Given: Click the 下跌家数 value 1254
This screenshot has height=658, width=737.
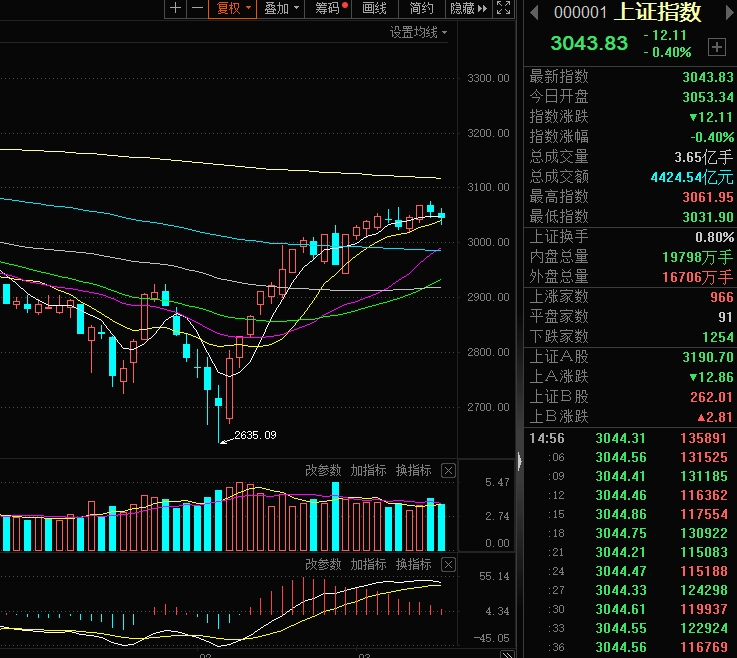Looking at the screenshot, I should click(718, 337).
